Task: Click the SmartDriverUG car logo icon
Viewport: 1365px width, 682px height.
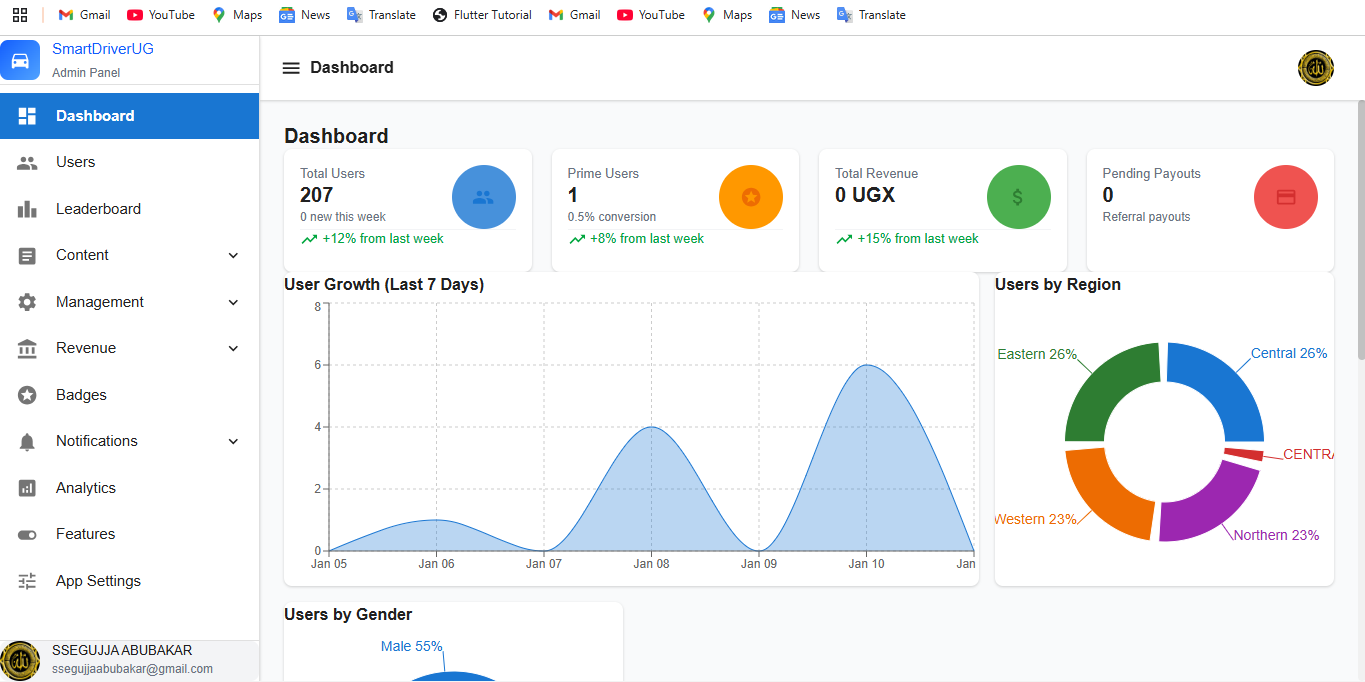Action: pyautogui.click(x=20, y=60)
